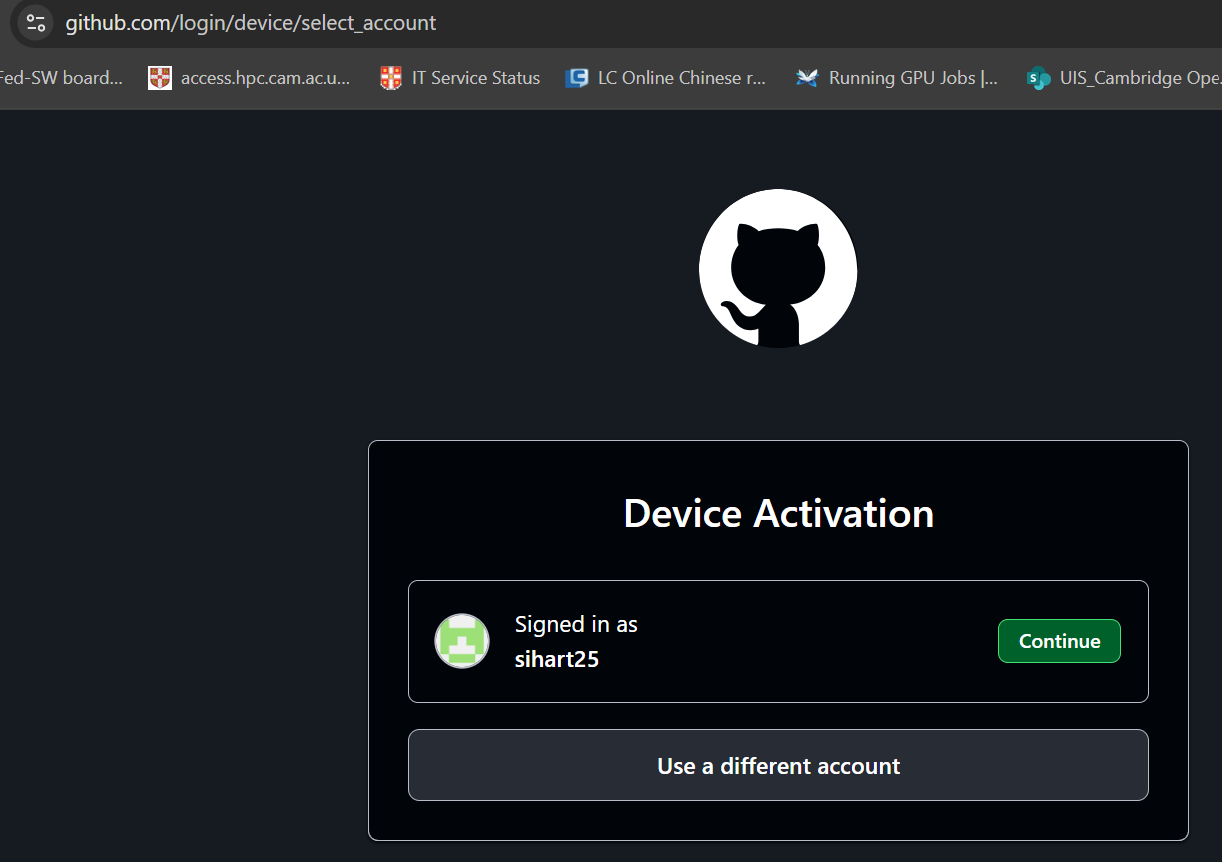Focus the address bar URL text
Screen dimensions: 1222x862
point(251,22)
